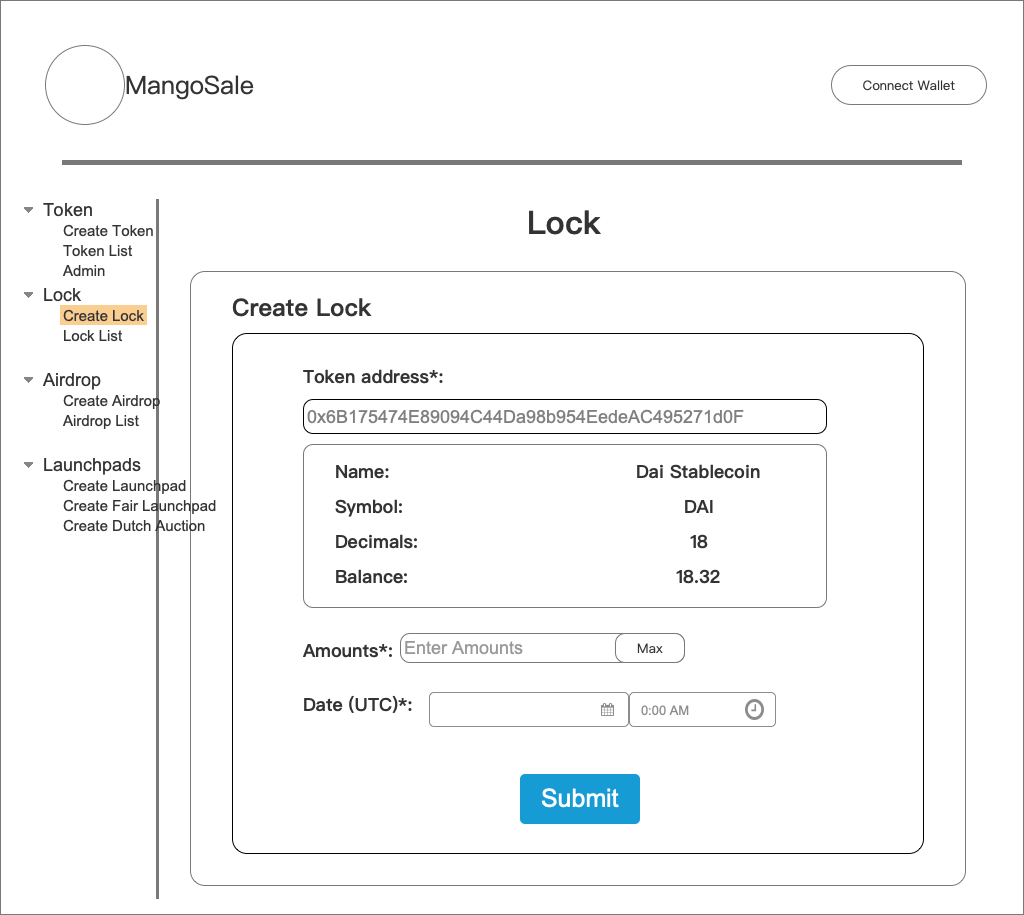The image size is (1024, 915).
Task: Click the Launchpads category label
Action: click(x=91, y=465)
